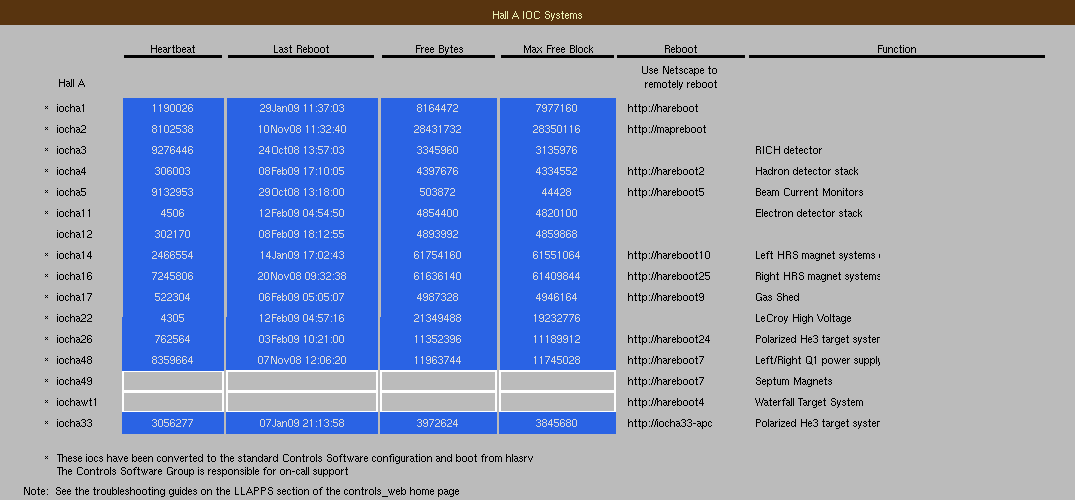The width and height of the screenshot is (1075, 500).
Task: Click the Function column header
Action: (896, 49)
